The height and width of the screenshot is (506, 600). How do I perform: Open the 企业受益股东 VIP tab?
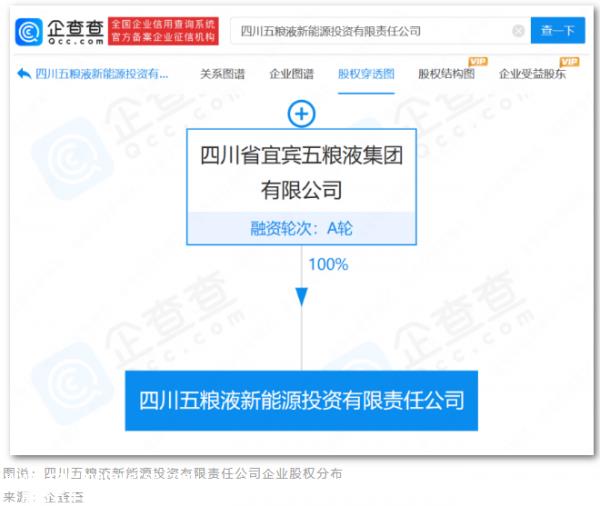click(532, 73)
